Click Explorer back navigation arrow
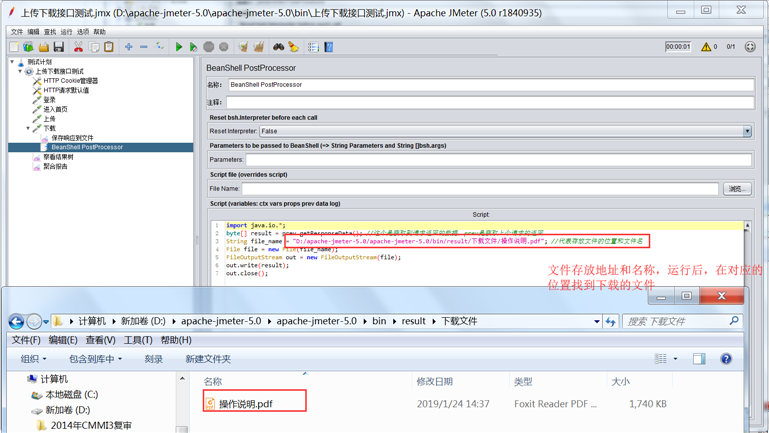The image size is (769, 433). [x=16, y=322]
